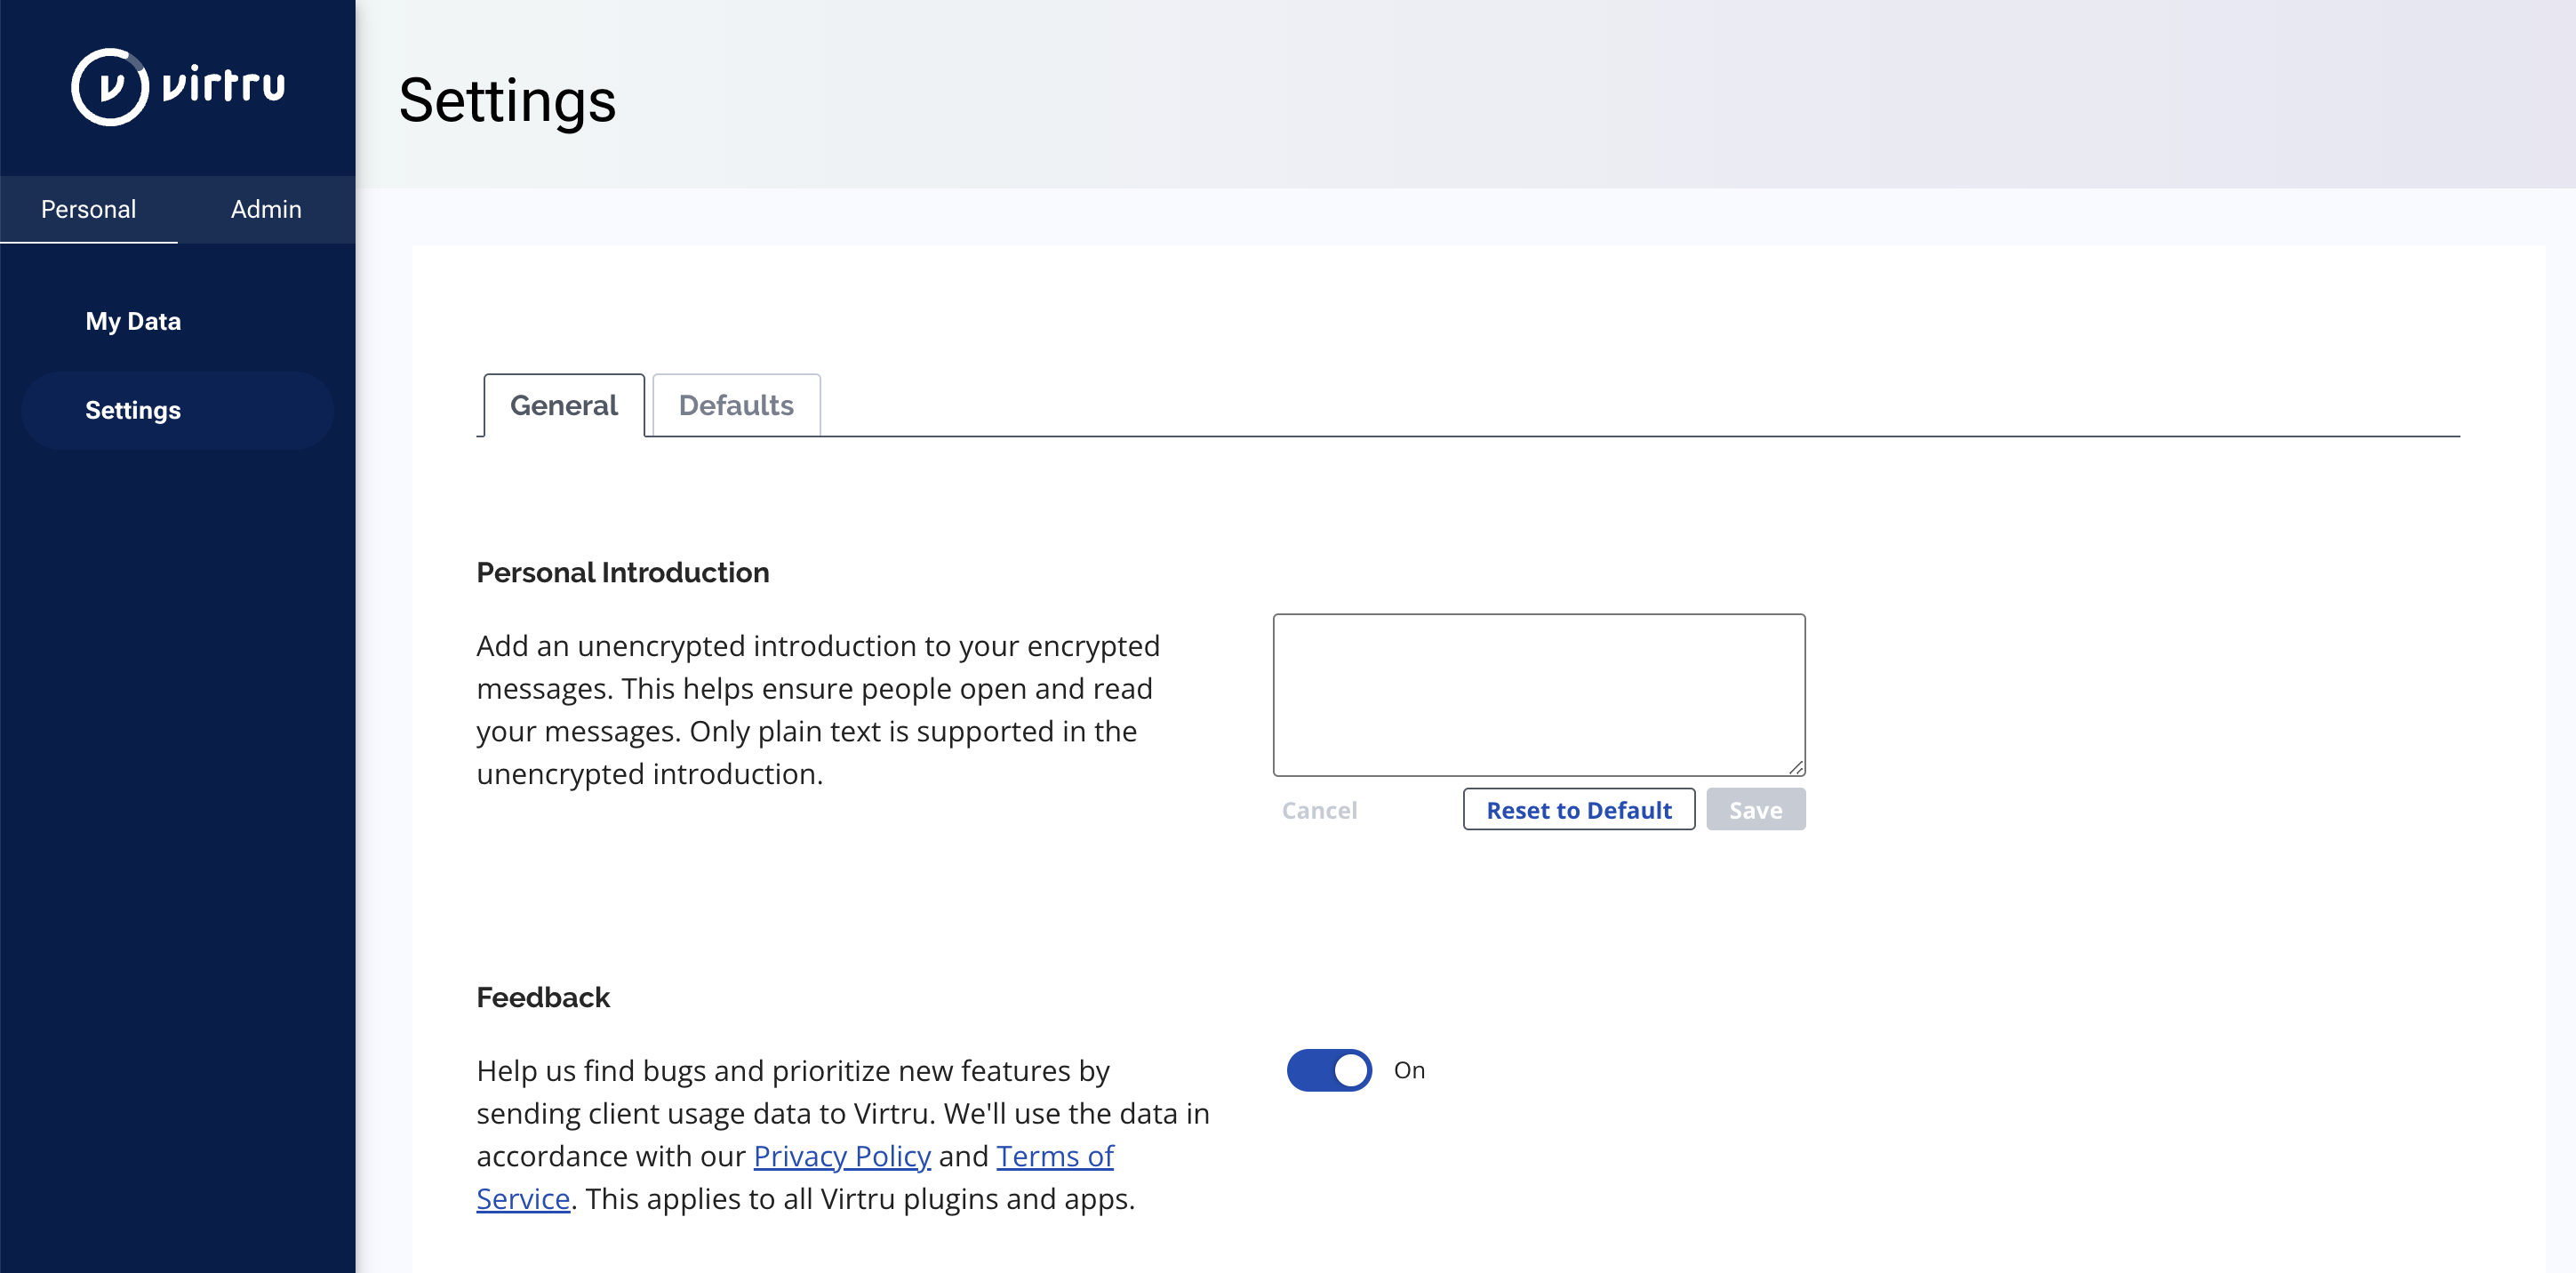Open the Terms of Service link
The height and width of the screenshot is (1273, 2576).
(1055, 1156)
